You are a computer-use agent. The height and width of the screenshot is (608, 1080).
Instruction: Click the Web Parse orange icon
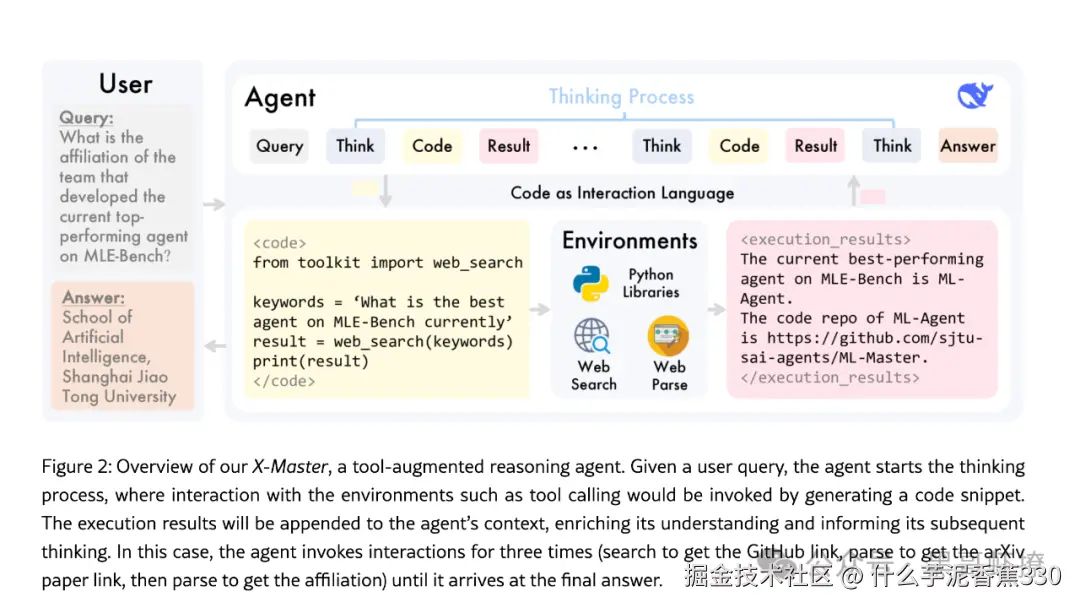pos(667,336)
